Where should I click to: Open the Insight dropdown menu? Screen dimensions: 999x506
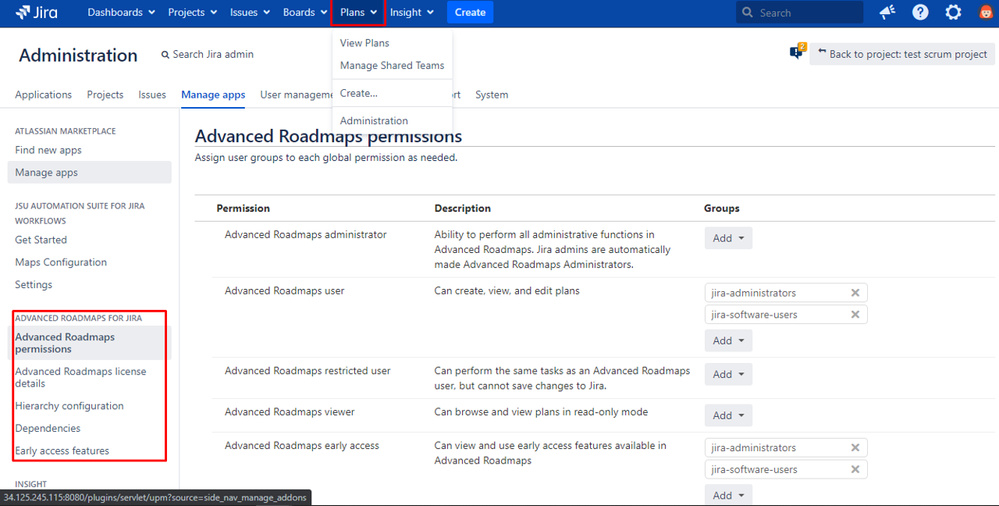coord(412,12)
